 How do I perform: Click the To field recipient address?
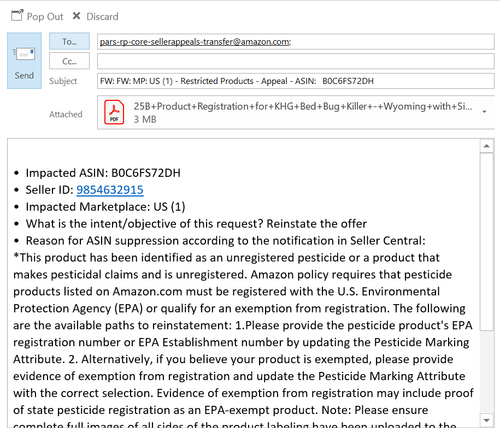195,42
